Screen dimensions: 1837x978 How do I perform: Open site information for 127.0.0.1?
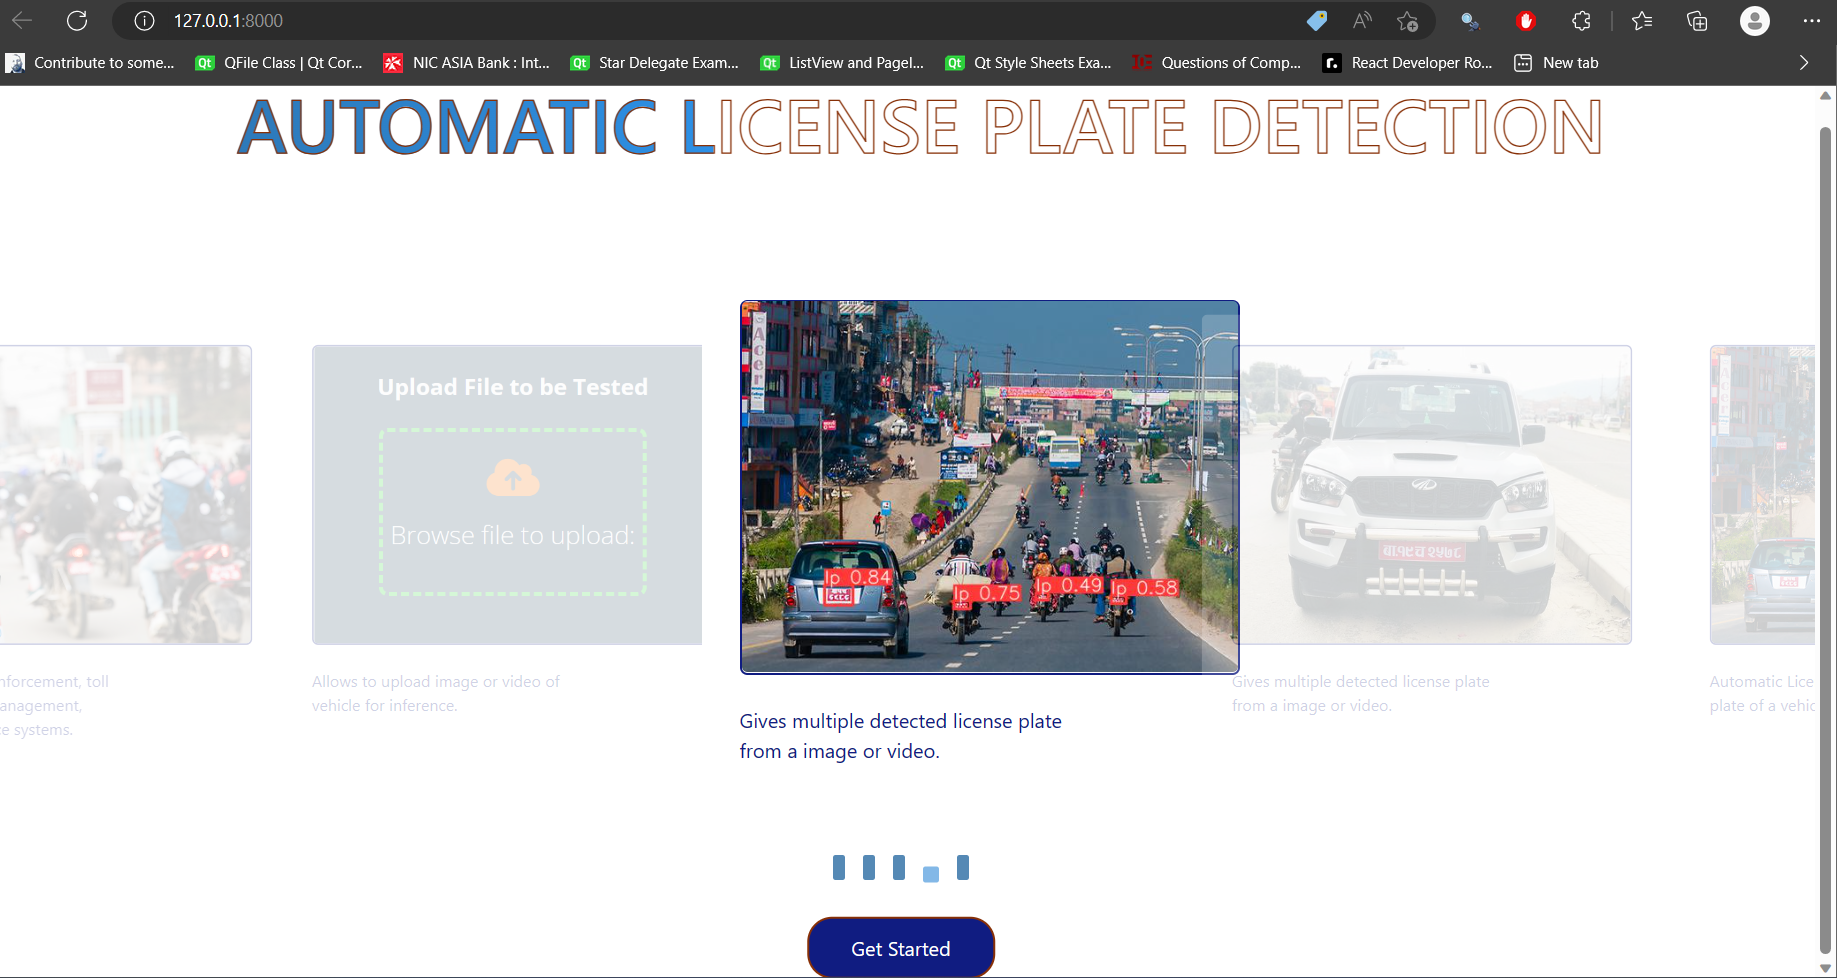pos(143,21)
